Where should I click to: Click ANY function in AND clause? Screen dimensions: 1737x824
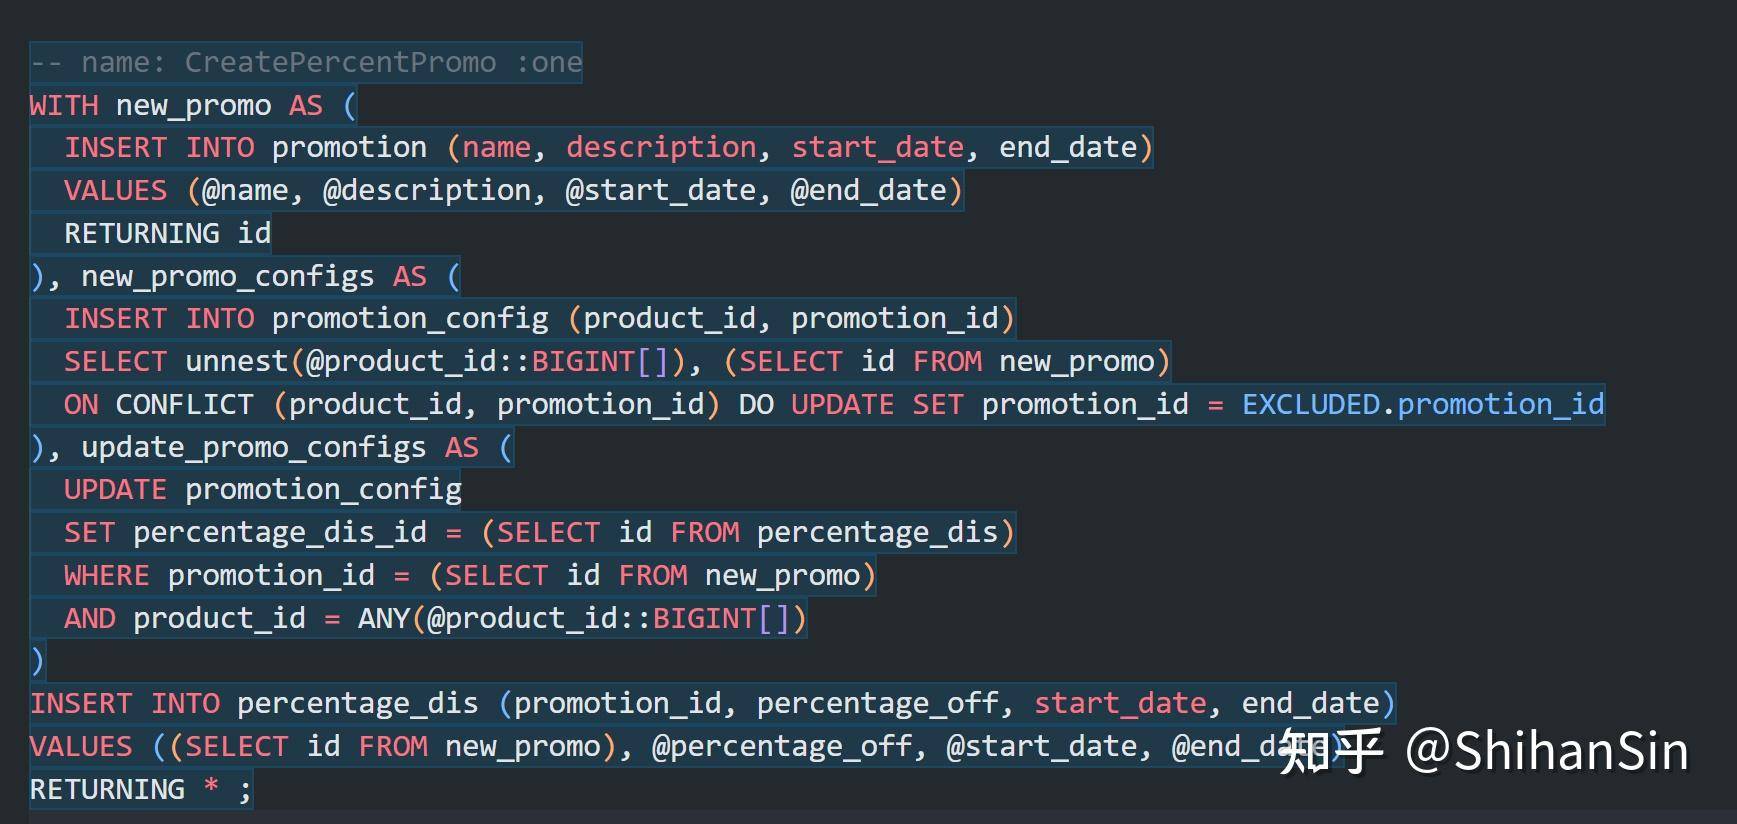pos(383,618)
